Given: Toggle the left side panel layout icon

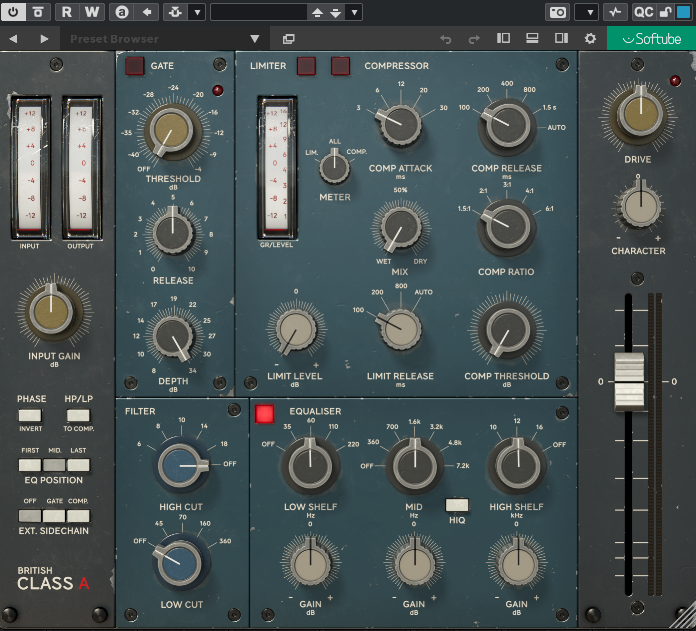Looking at the screenshot, I should pyautogui.click(x=503, y=39).
